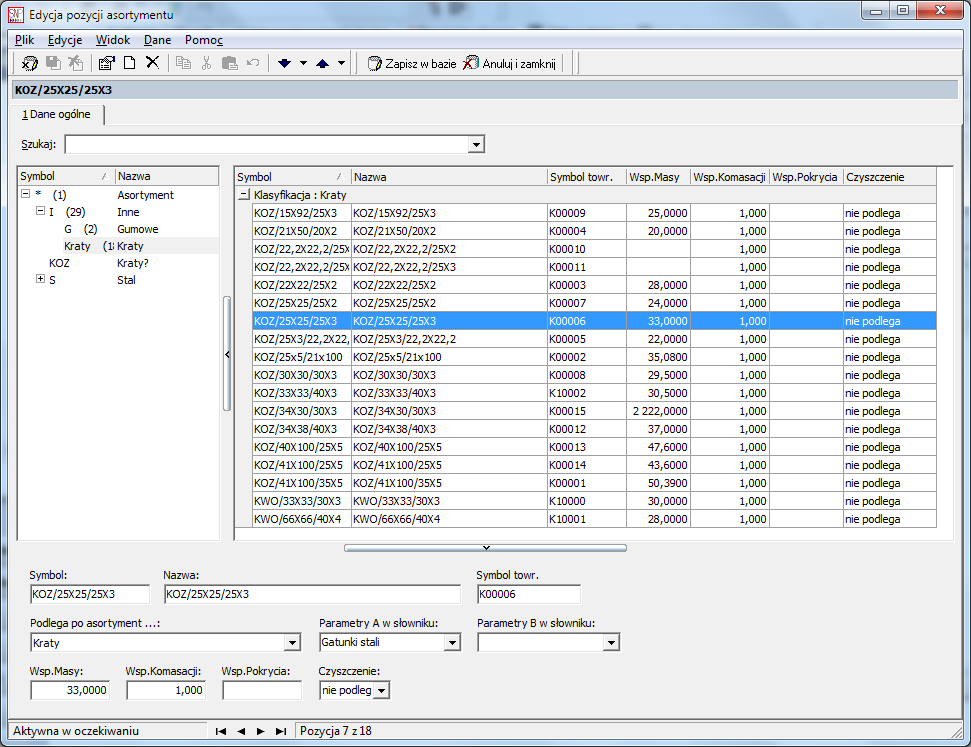Screen dimensions: 971x747
Task: Select the Gumowe tree item
Action: point(137,229)
